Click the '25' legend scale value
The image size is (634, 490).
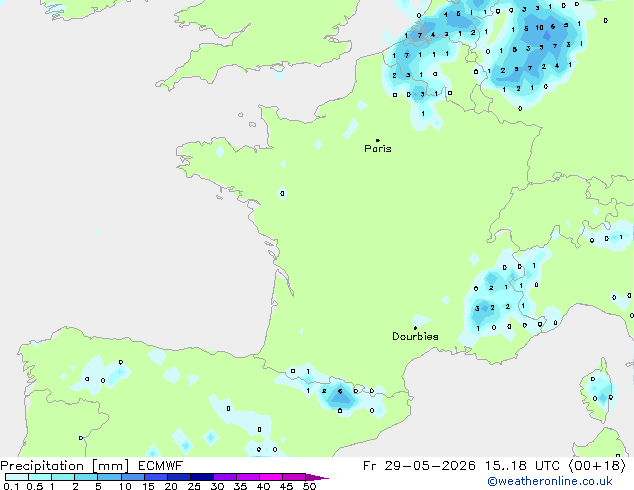194,486
